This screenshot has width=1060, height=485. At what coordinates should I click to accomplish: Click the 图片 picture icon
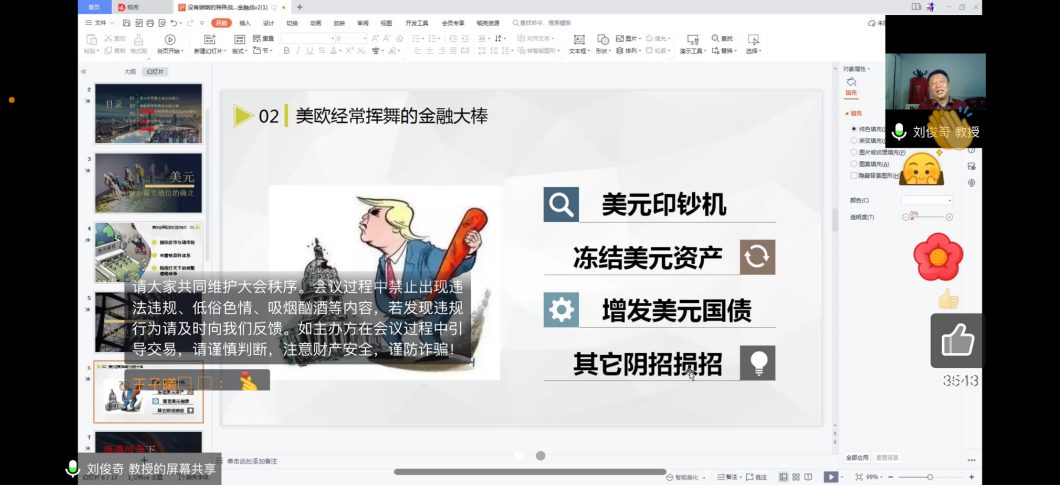tap(620, 39)
